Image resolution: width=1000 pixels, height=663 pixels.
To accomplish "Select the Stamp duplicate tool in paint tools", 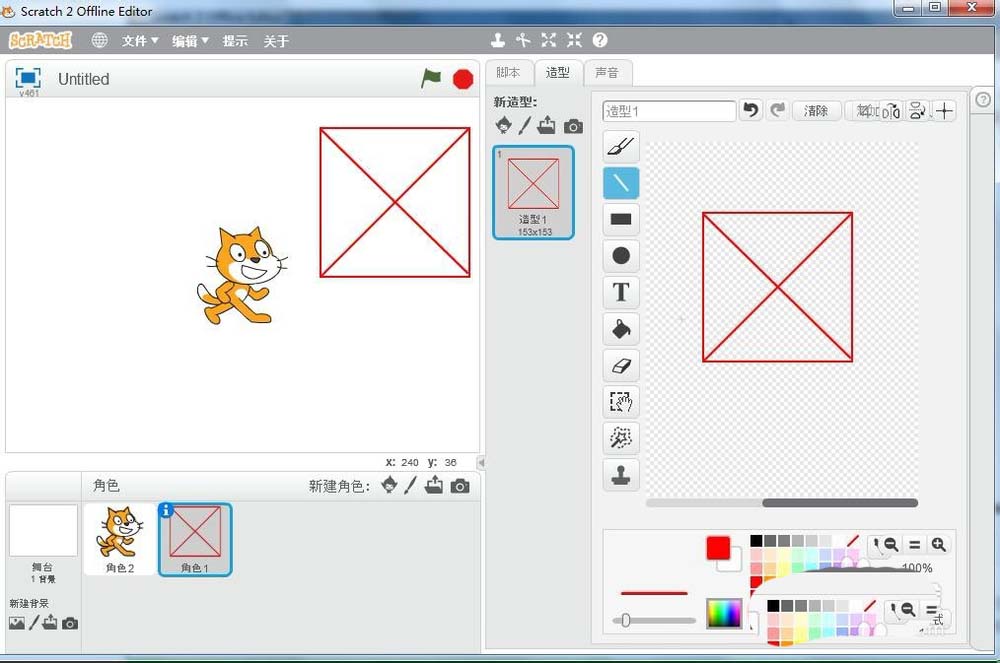I will point(621,475).
